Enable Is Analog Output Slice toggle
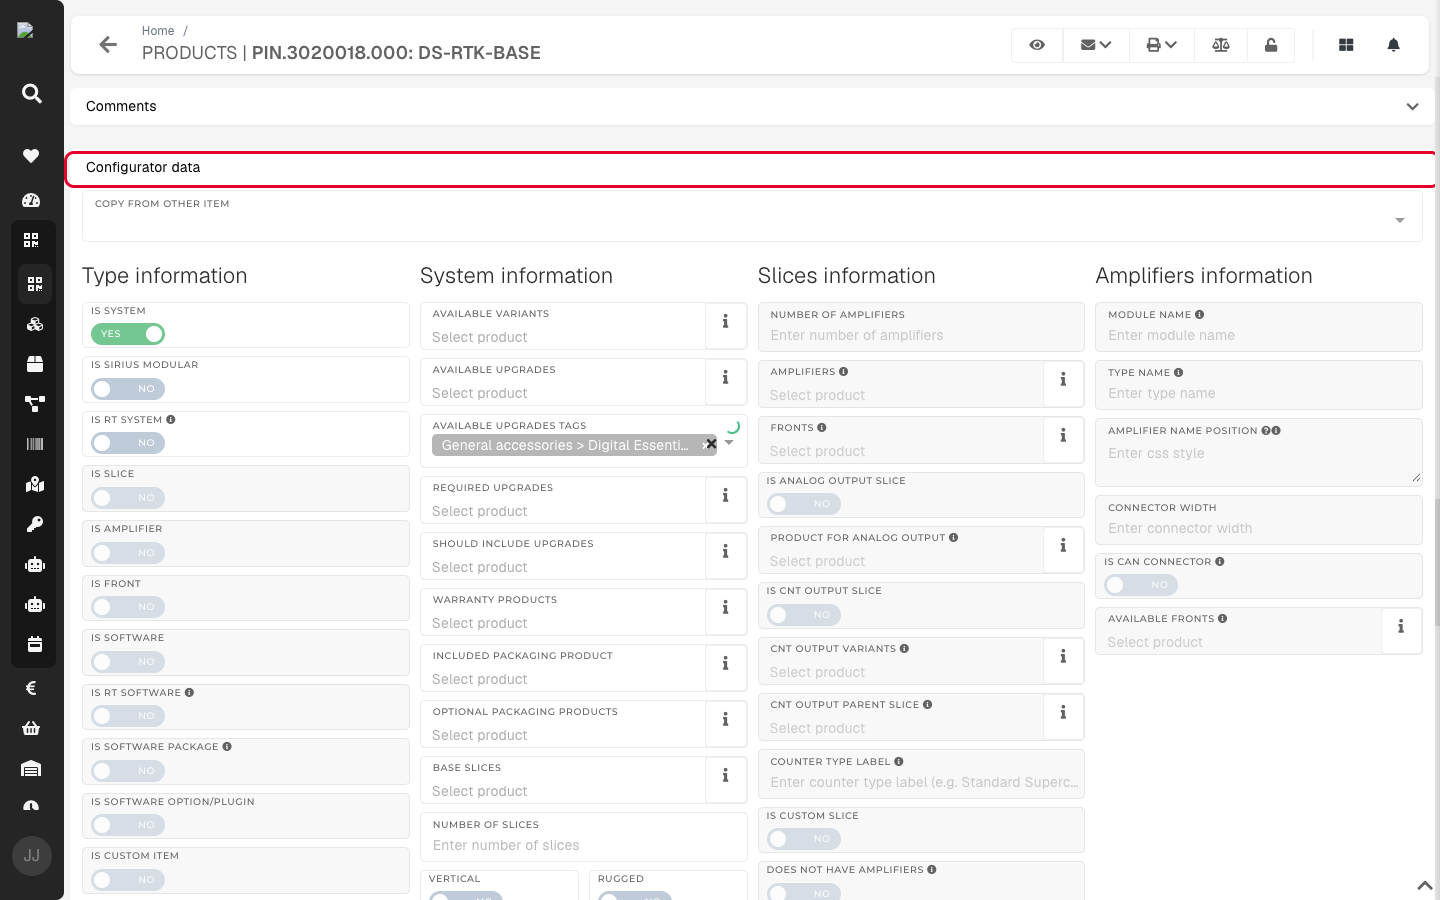 tap(804, 504)
